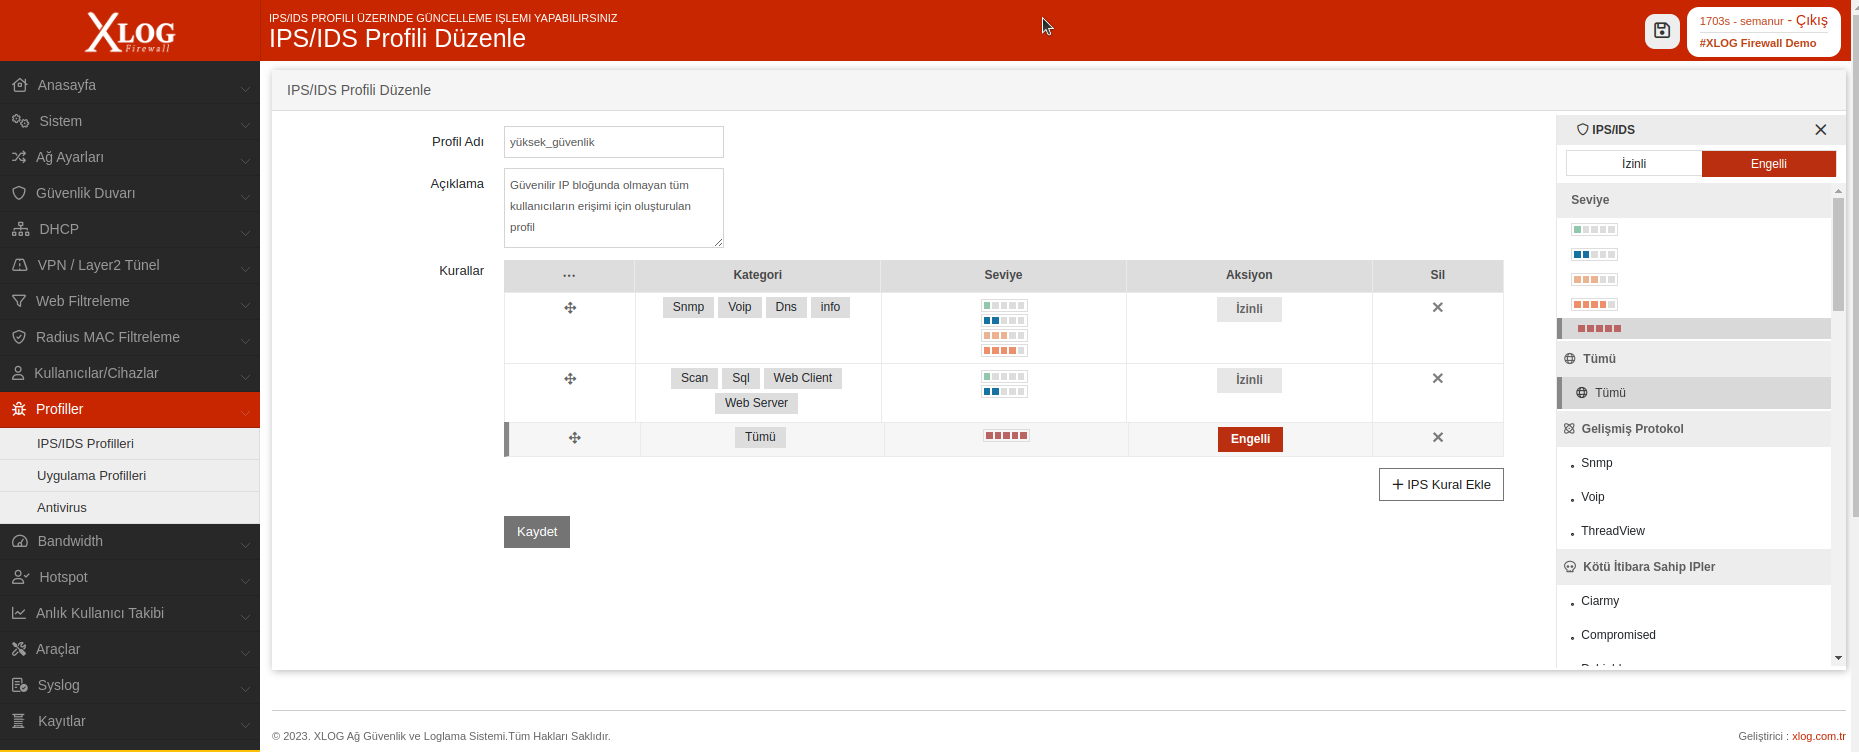Open the Hotspot menu

(x=130, y=577)
